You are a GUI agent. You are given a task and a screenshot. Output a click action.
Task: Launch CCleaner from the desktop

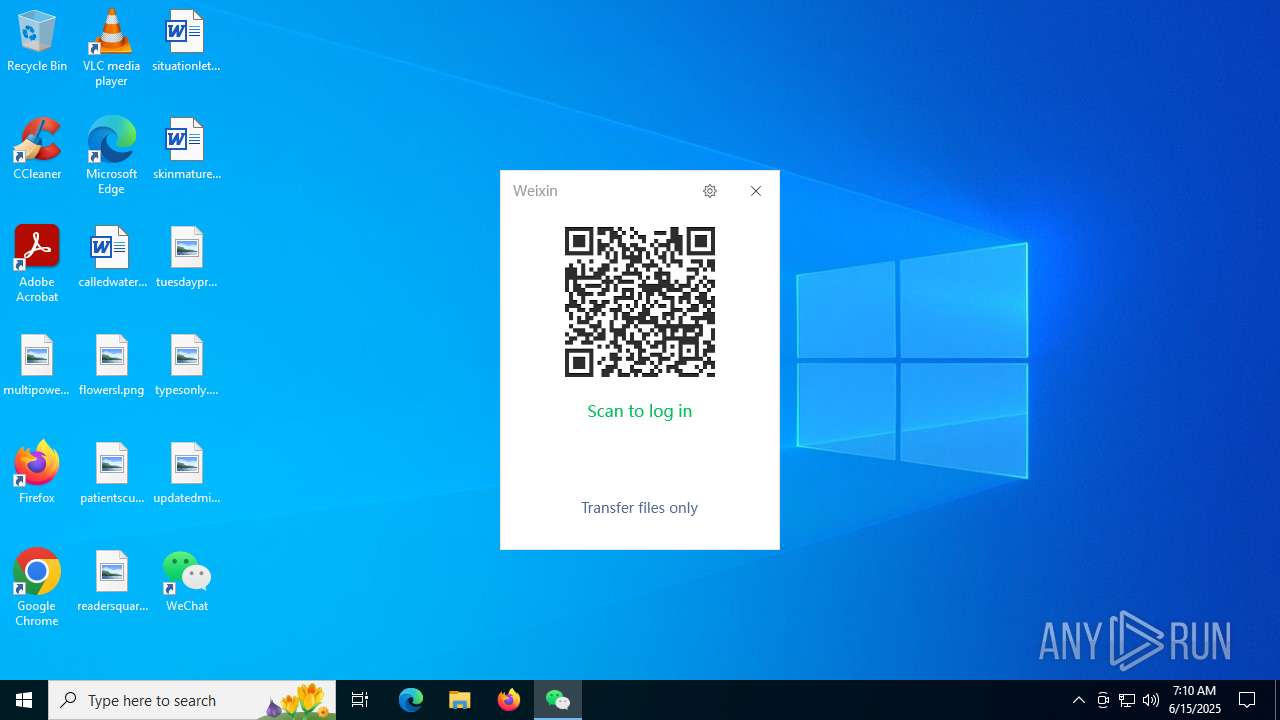(37, 149)
